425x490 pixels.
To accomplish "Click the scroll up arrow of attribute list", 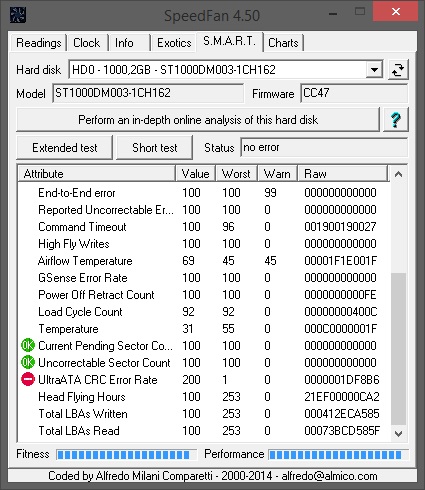I will tap(398, 174).
